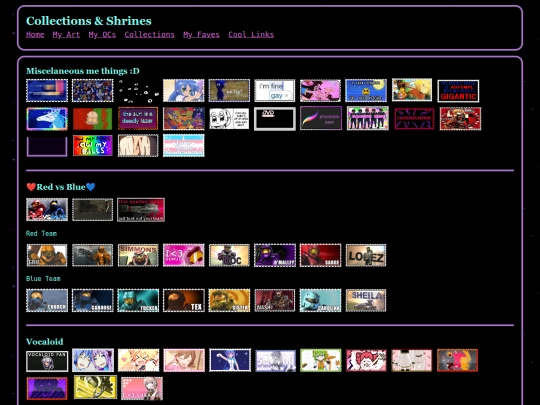Click the dark blue starry Vocaloid stamp
The width and height of the screenshot is (540, 405).
pyautogui.click(x=230, y=360)
